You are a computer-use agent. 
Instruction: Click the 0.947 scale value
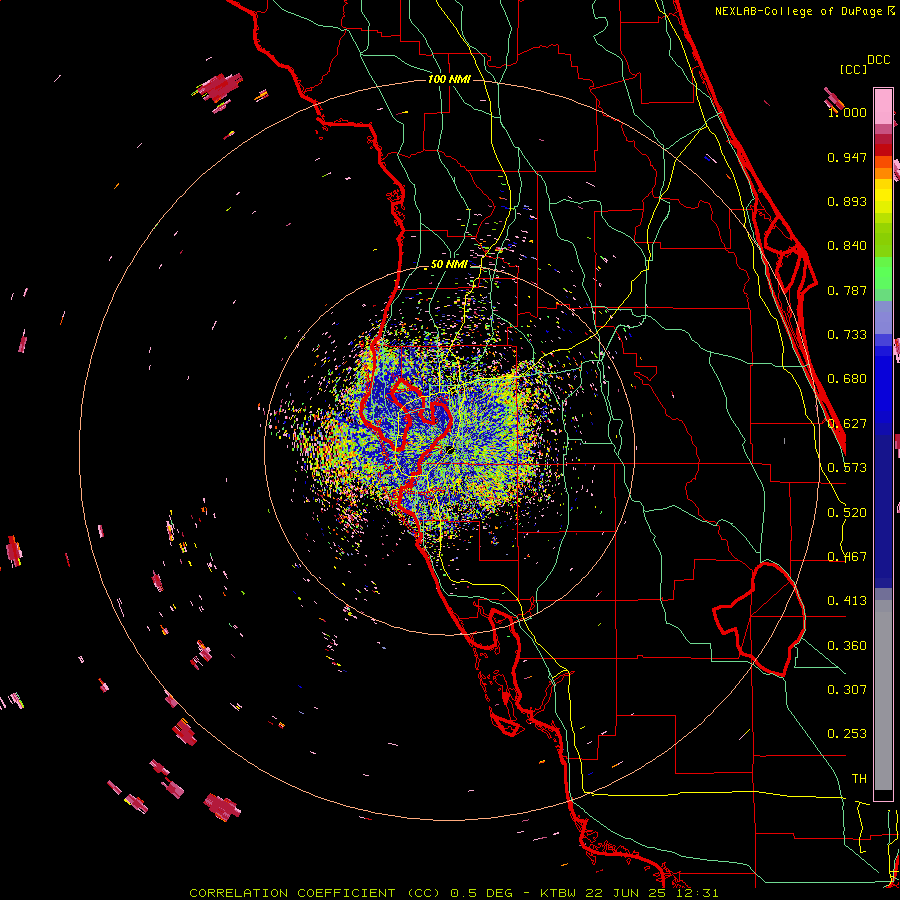point(847,157)
